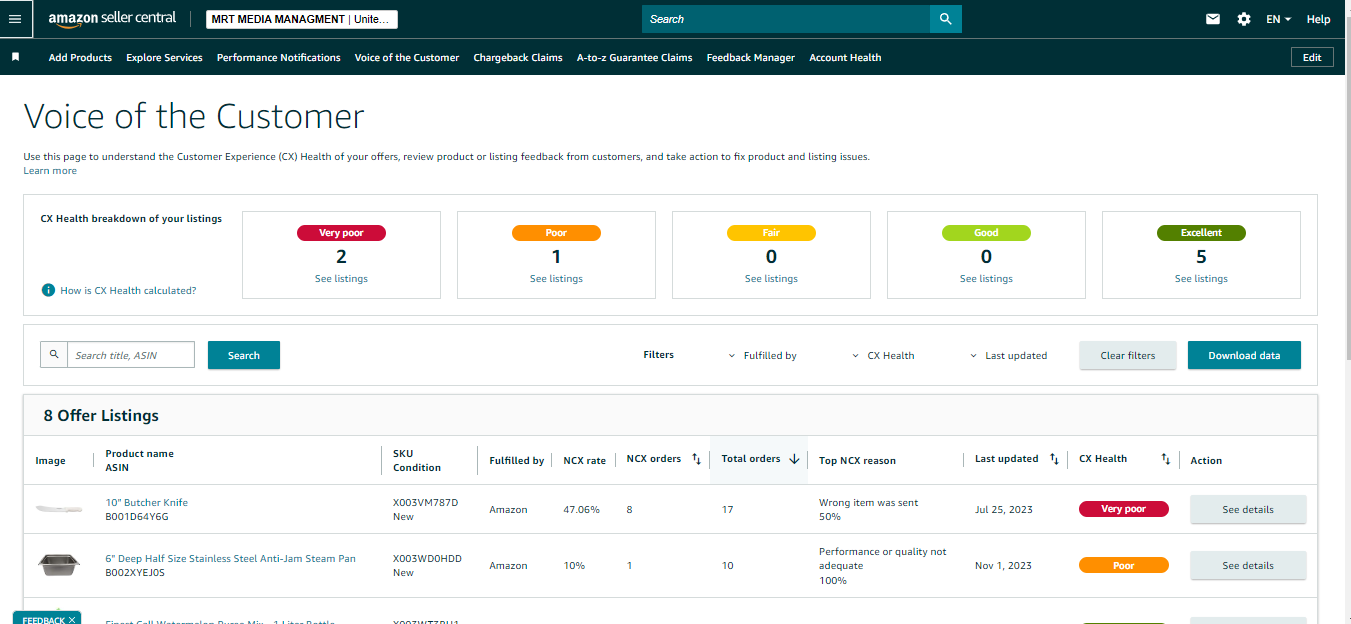Sort by NCX orders arrows
This screenshot has width=1351, height=624.
point(696,459)
